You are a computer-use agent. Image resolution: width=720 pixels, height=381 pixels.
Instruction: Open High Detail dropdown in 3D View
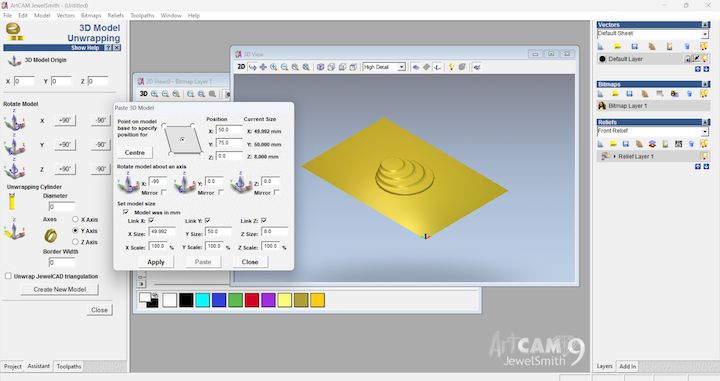(x=401, y=67)
